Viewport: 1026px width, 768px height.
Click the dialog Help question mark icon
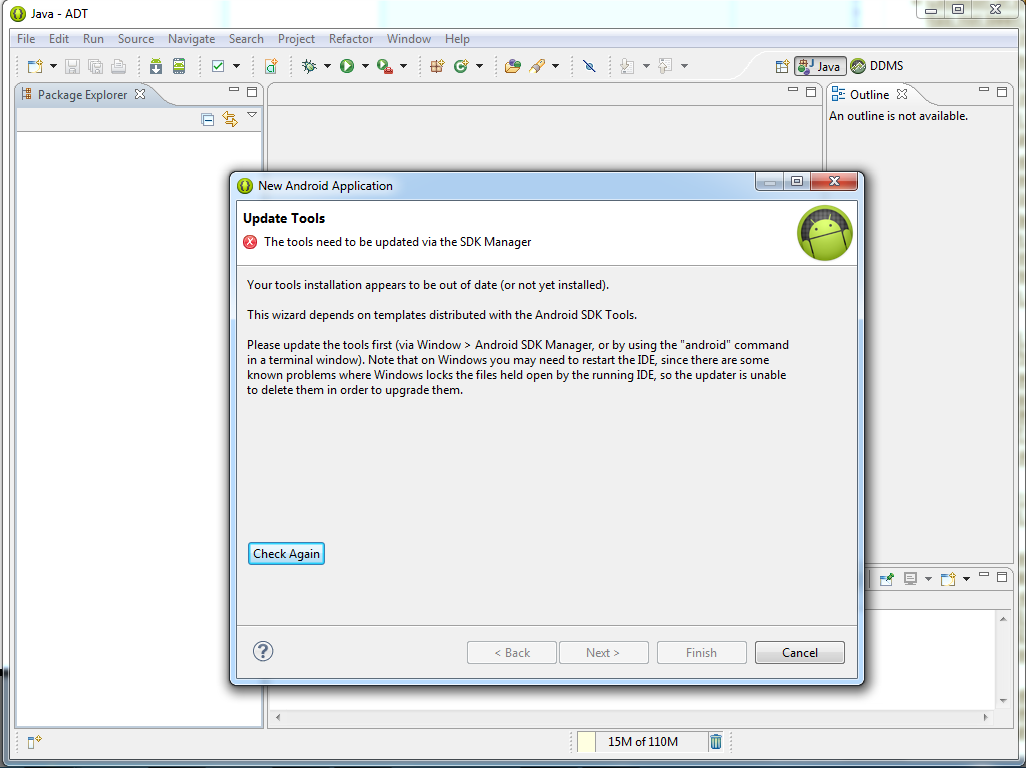[x=263, y=651]
